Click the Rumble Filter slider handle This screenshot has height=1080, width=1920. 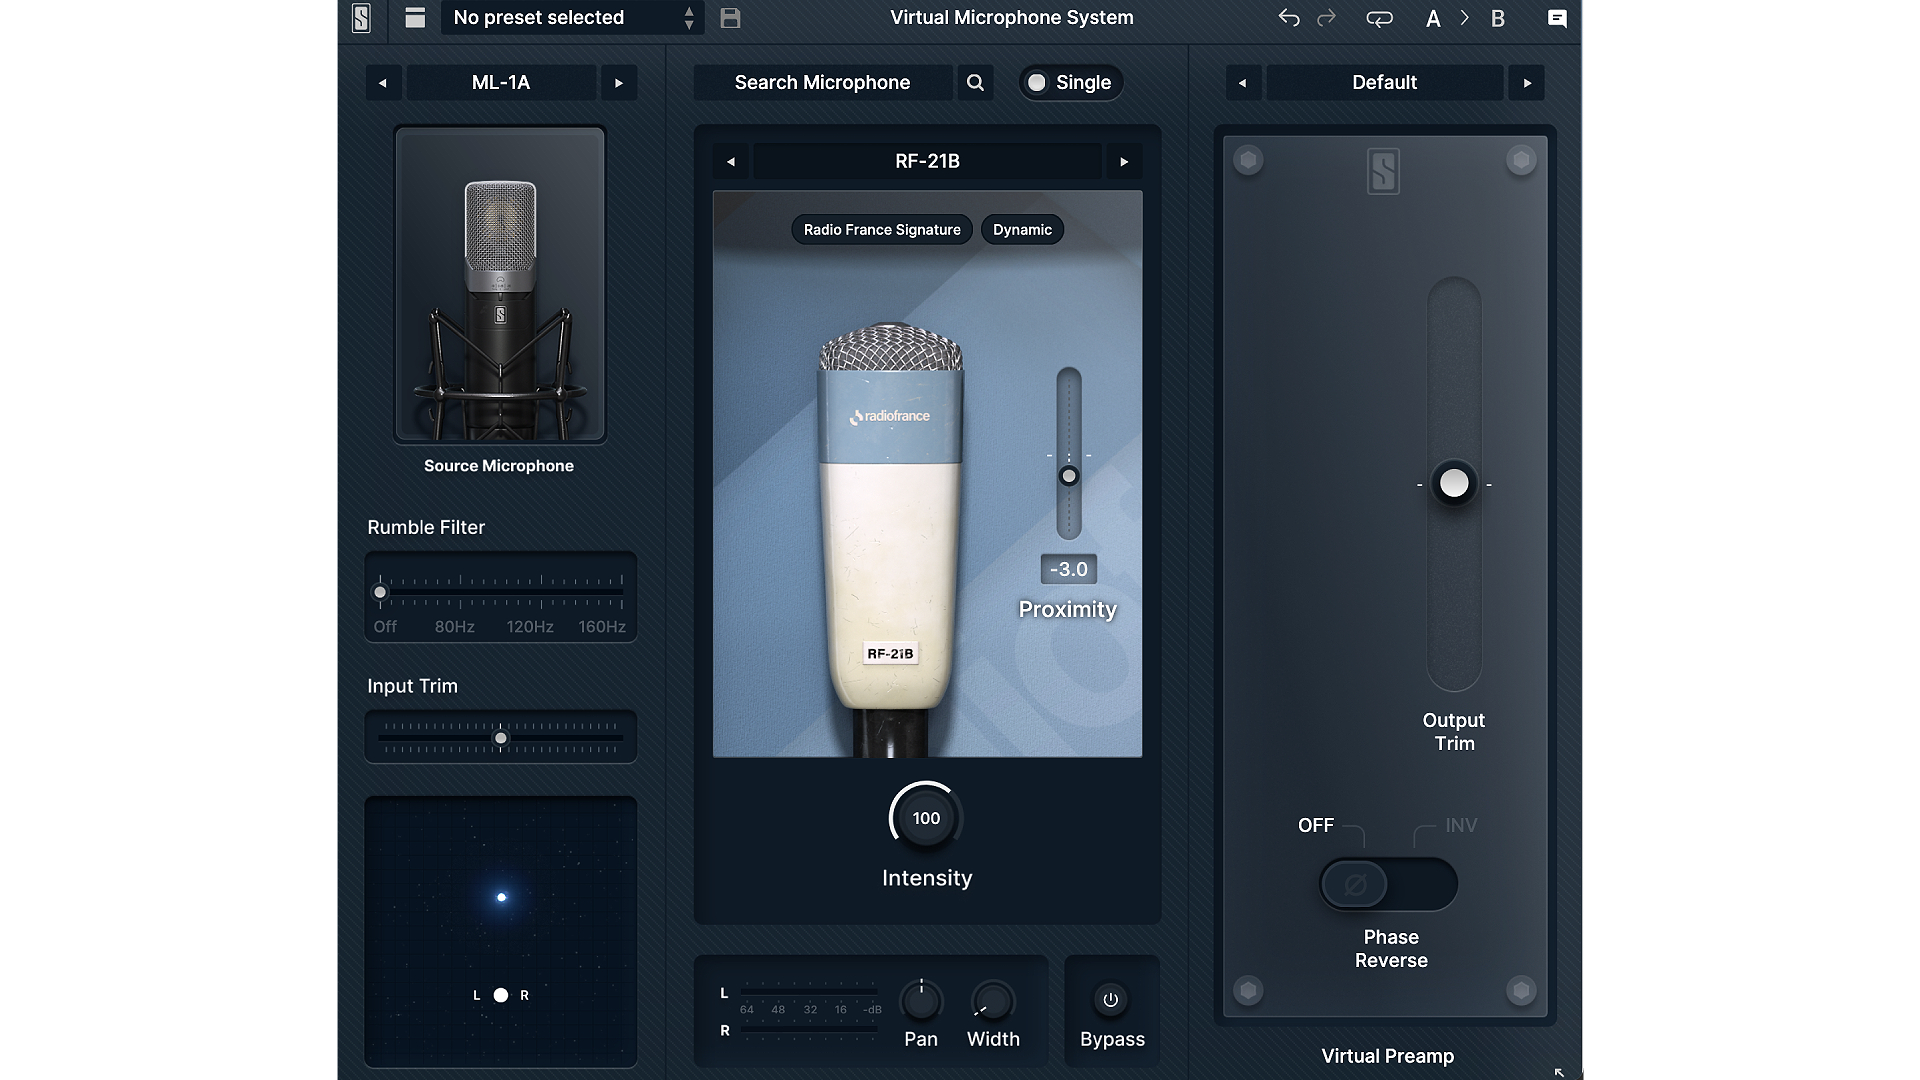click(380, 592)
